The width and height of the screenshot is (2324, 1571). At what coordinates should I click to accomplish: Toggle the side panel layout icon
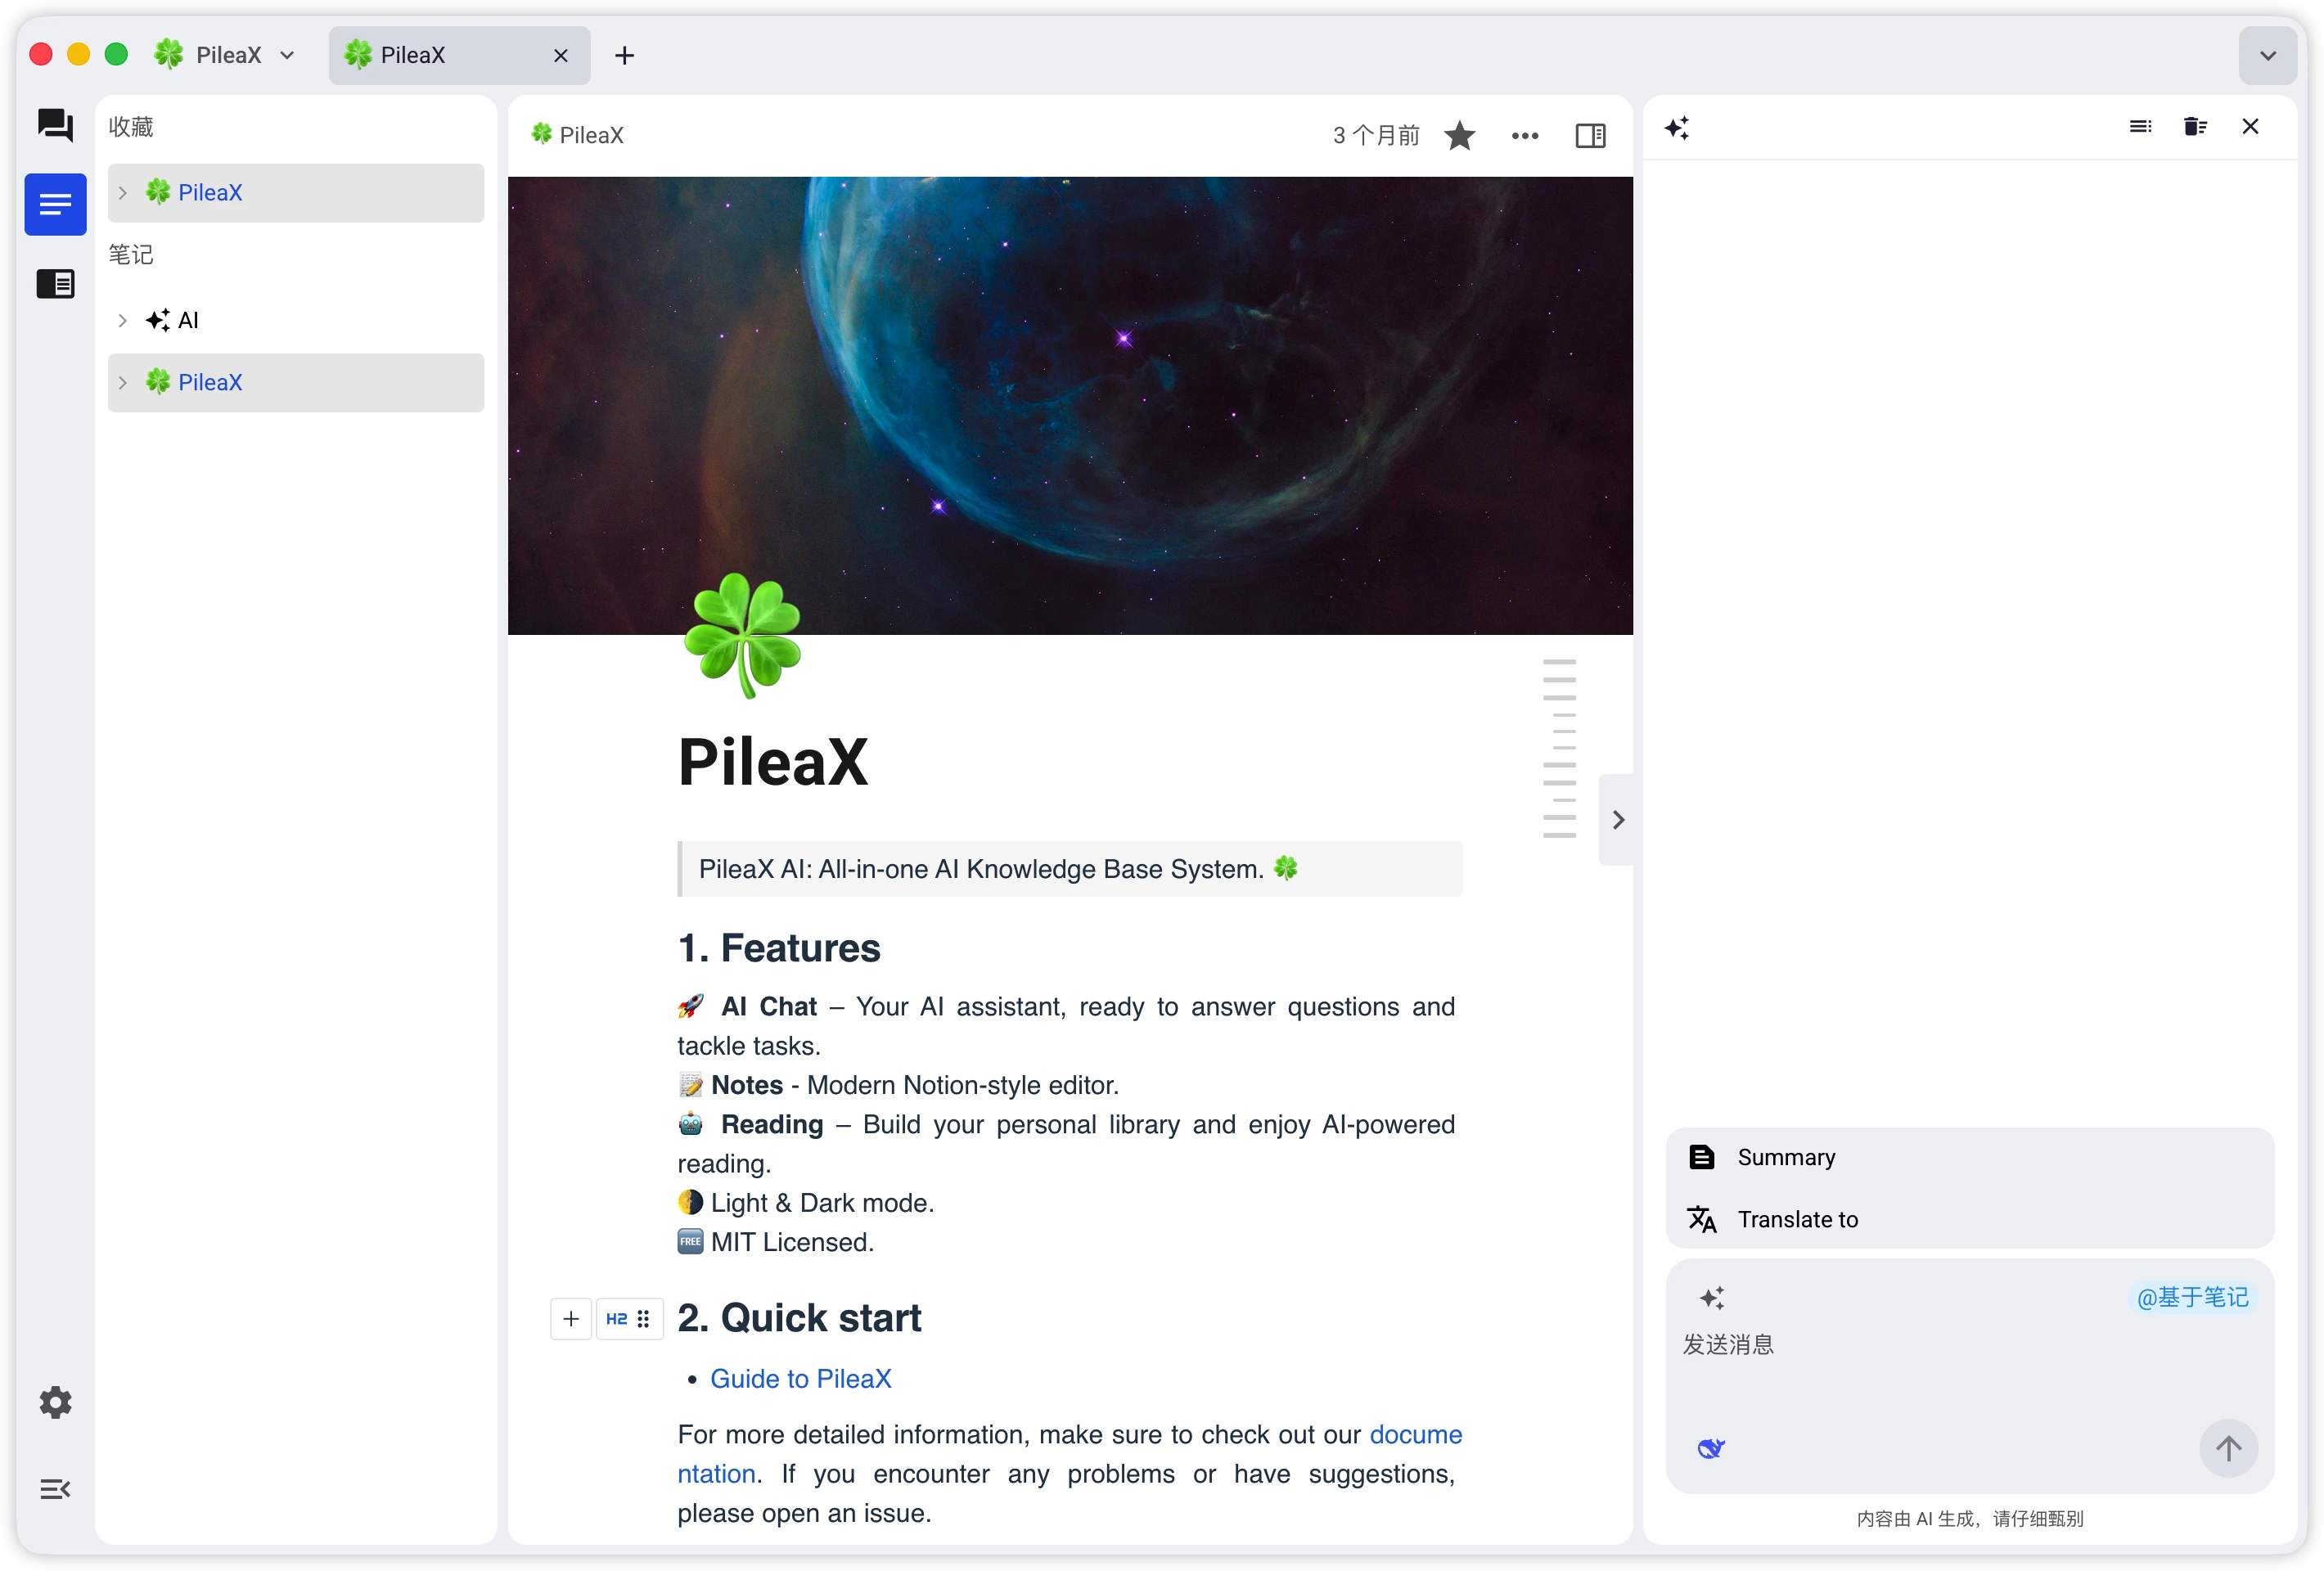(x=1590, y=135)
